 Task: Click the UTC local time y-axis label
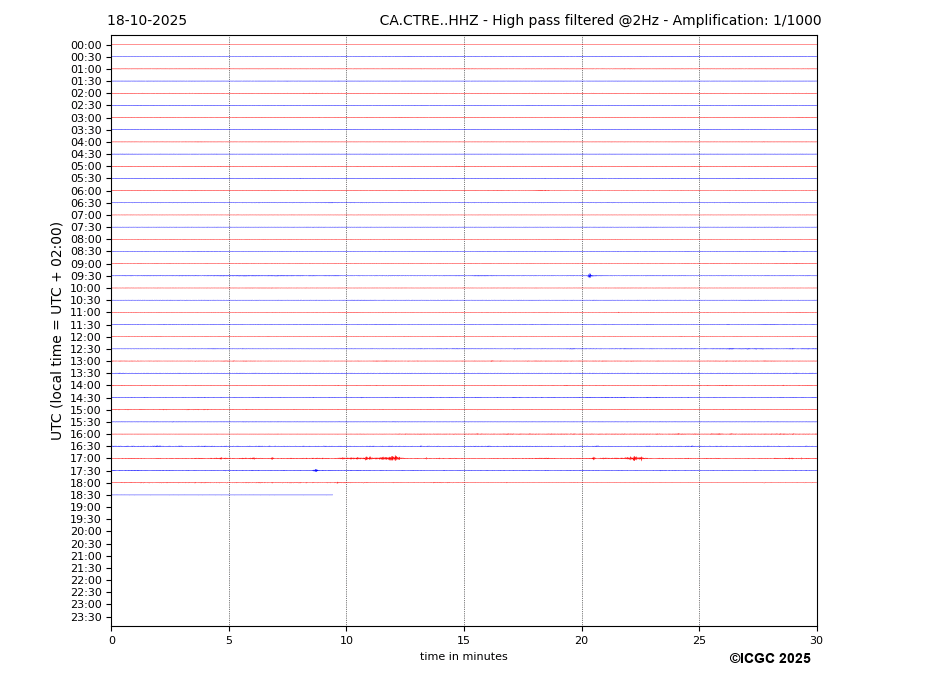[x=57, y=330]
